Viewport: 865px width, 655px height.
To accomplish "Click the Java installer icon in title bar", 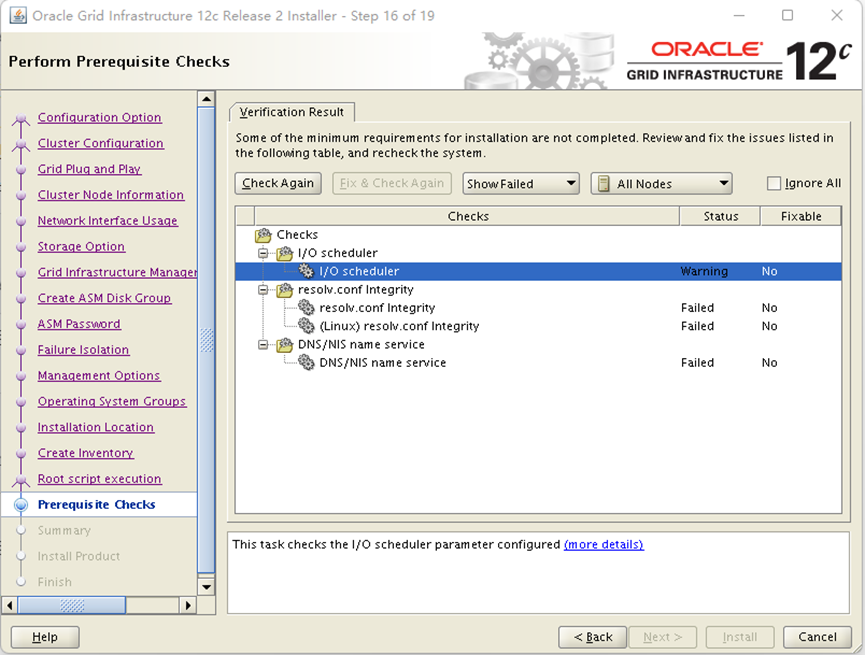I will [x=18, y=15].
